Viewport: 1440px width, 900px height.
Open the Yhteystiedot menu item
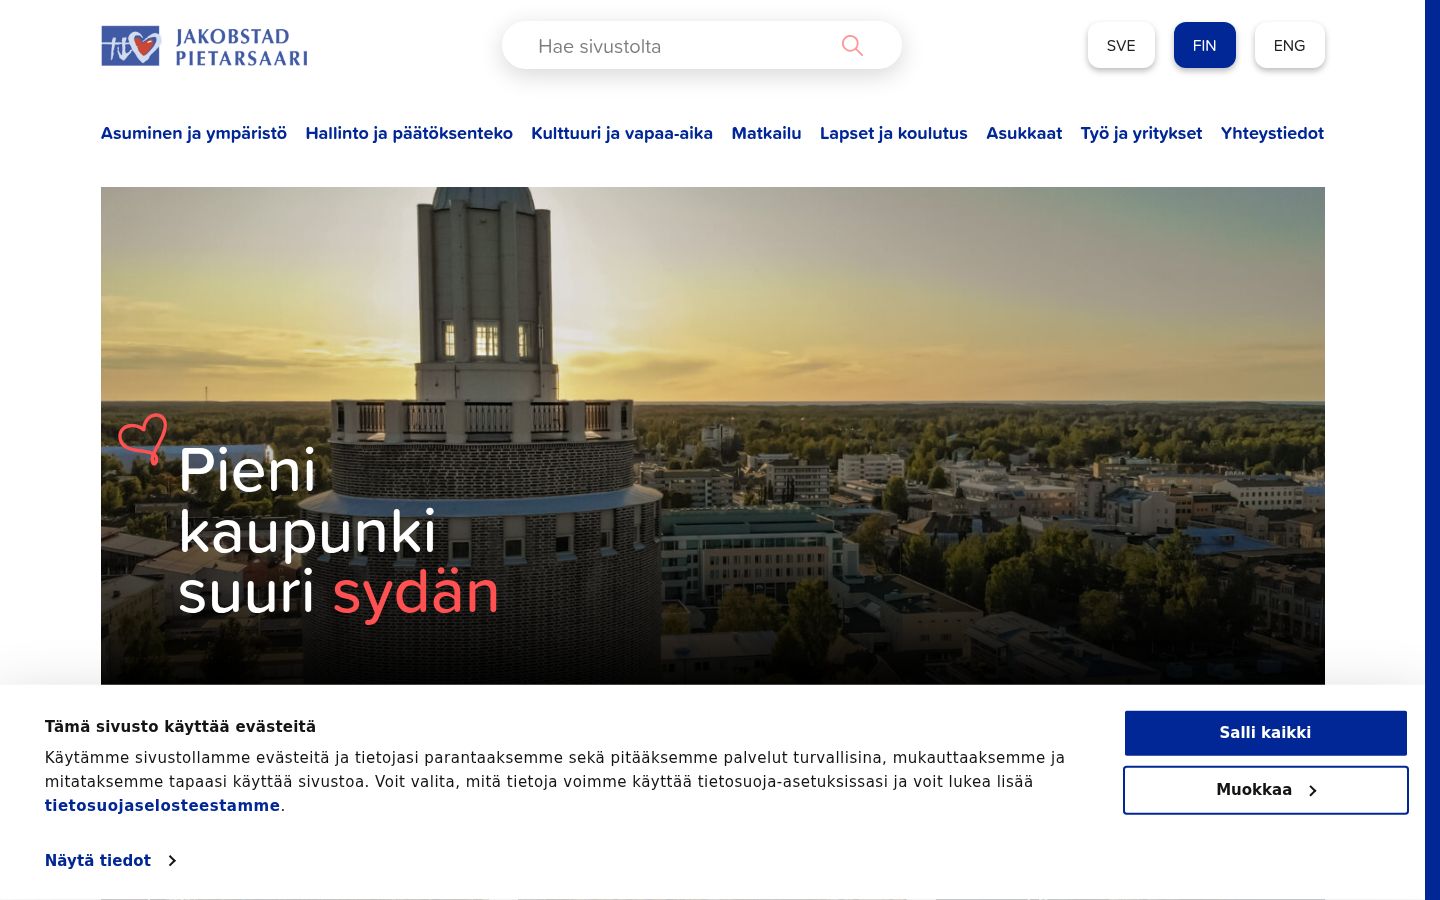pos(1272,133)
